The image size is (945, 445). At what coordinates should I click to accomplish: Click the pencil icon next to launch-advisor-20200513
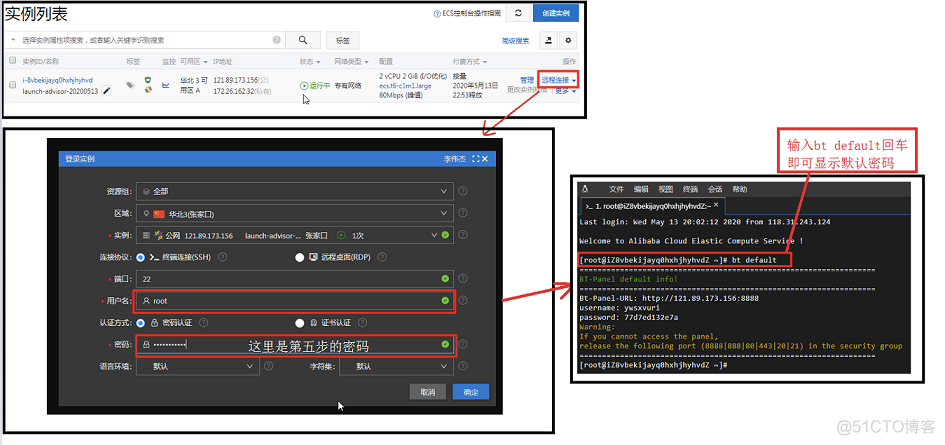click(107, 90)
